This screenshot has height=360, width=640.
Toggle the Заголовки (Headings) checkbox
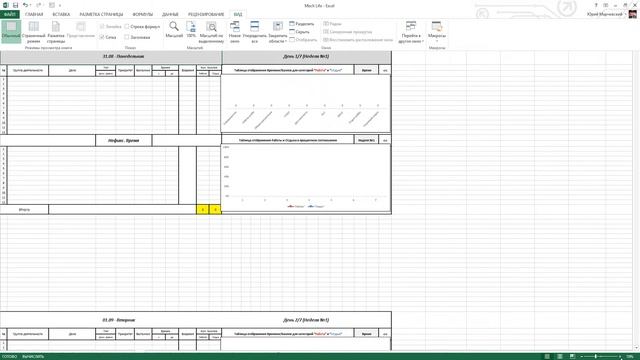click(x=127, y=37)
